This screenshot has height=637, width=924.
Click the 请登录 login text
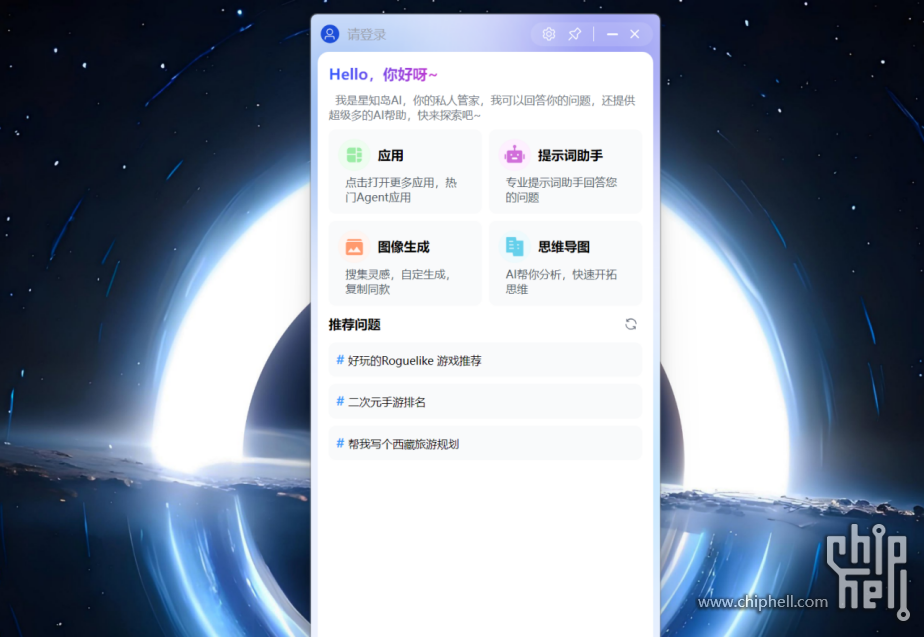click(x=366, y=35)
